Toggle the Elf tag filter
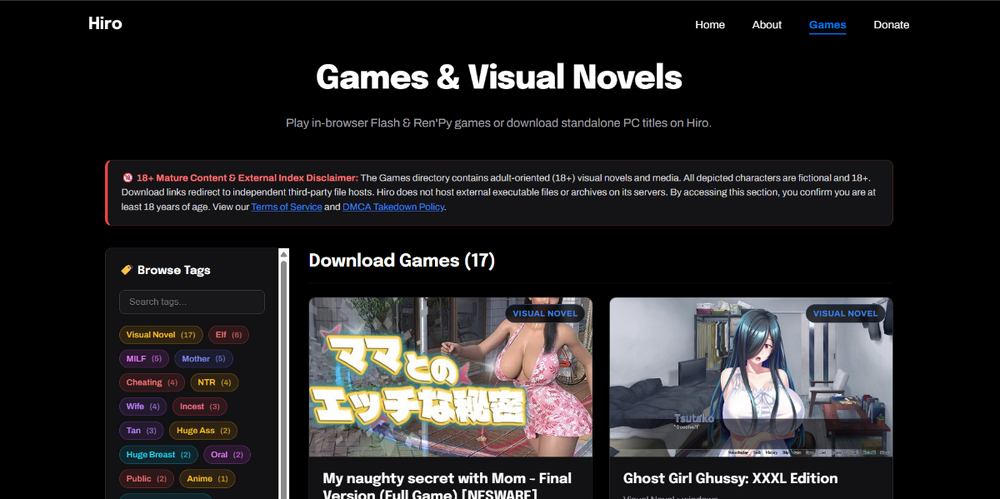 pos(228,334)
